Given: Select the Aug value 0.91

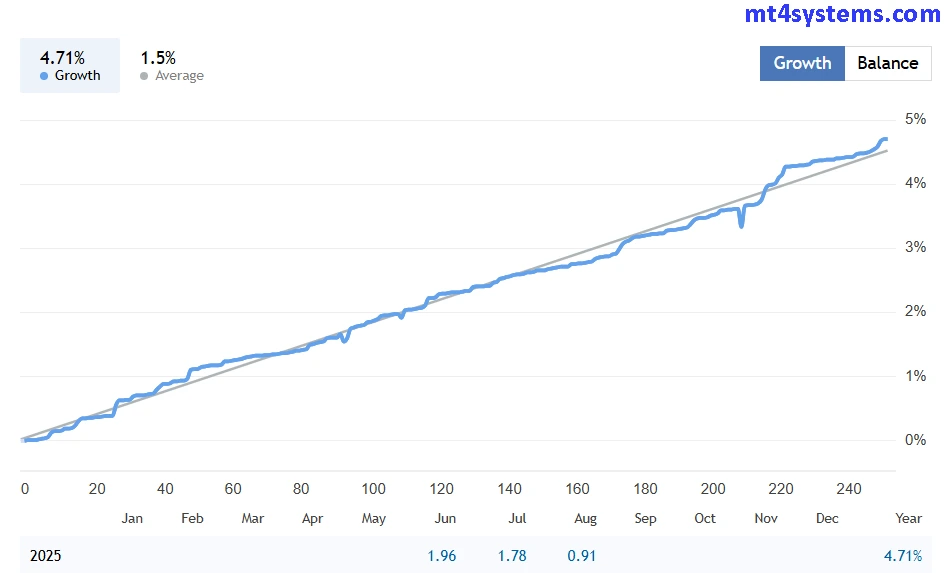Looking at the screenshot, I should click(580, 556).
